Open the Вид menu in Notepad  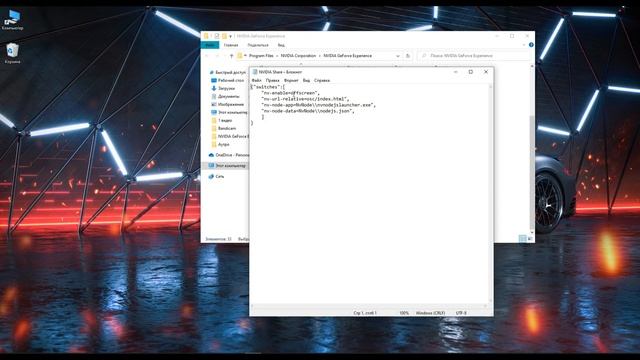pyautogui.click(x=306, y=80)
